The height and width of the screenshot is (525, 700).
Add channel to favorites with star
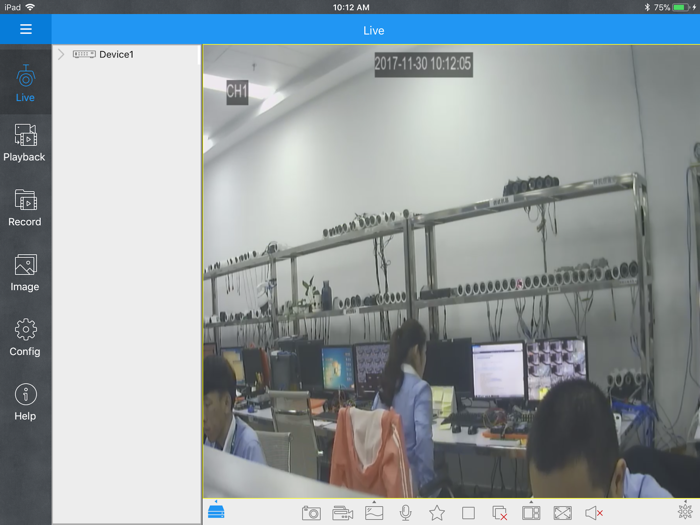(437, 513)
